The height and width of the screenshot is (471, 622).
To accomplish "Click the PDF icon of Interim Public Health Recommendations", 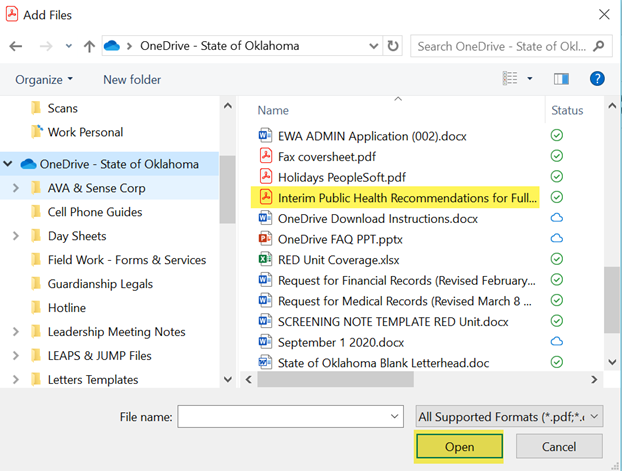I will tap(265, 197).
